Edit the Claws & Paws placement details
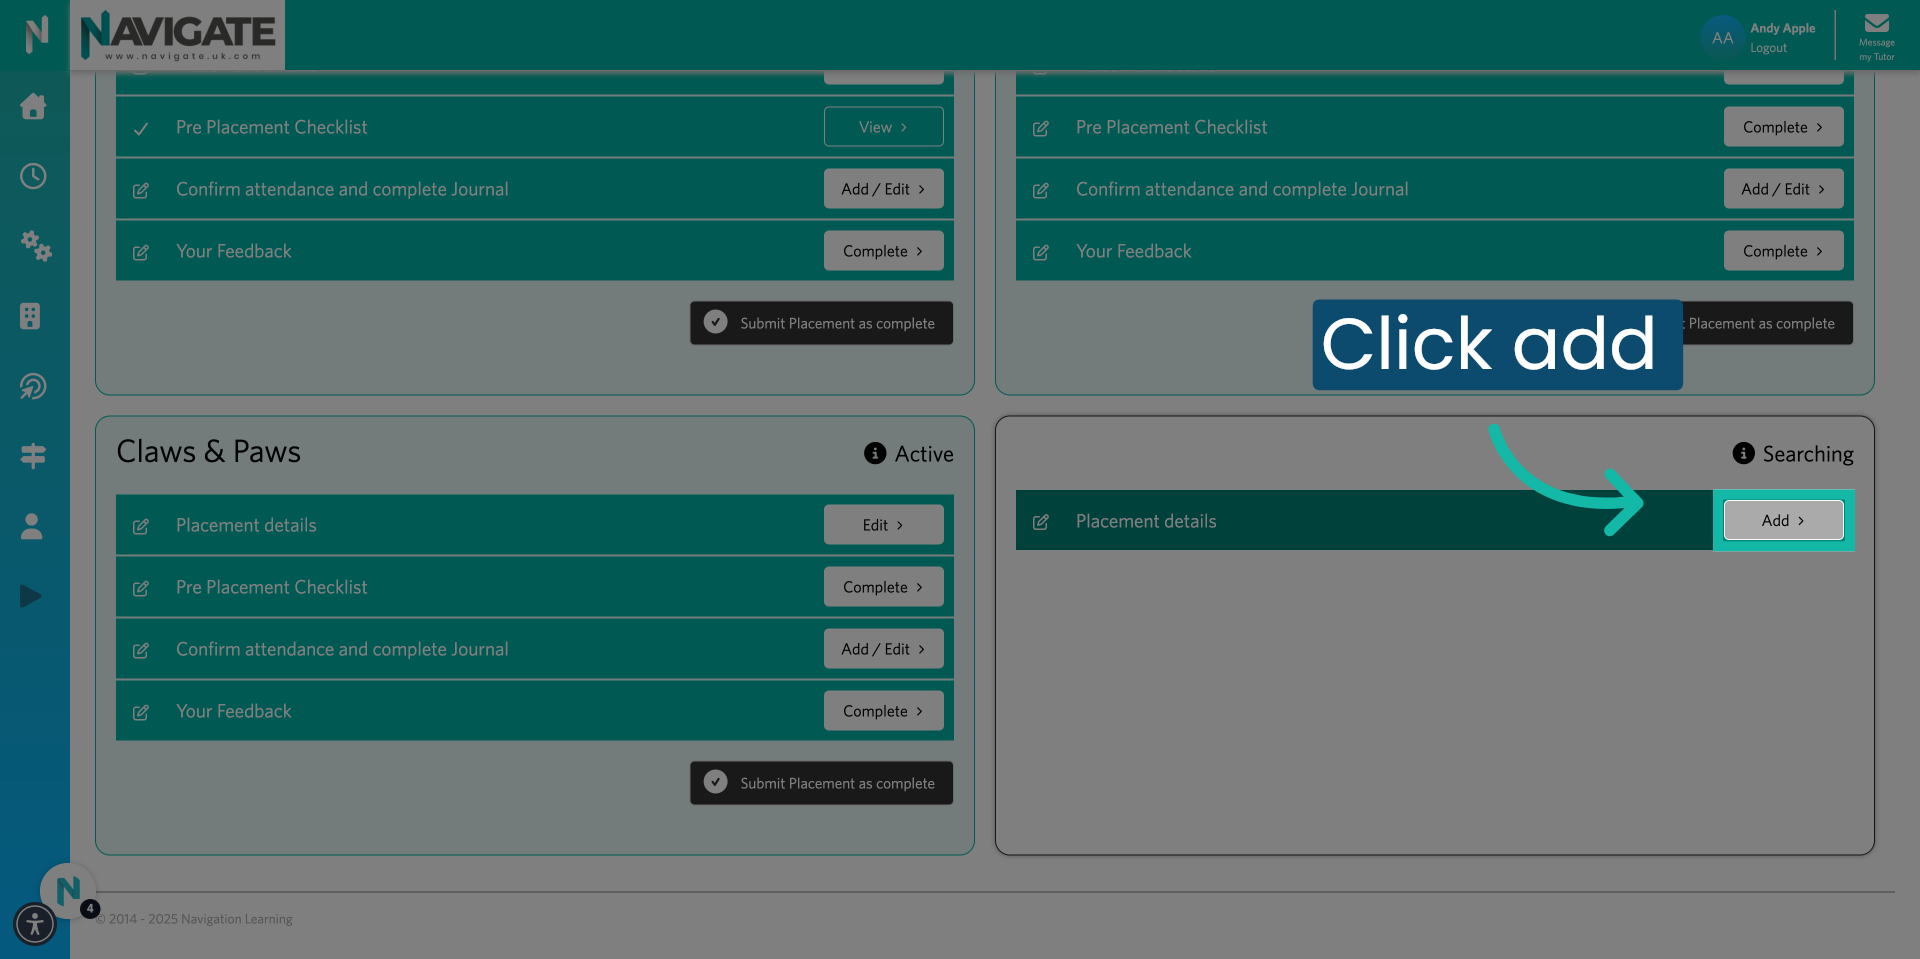This screenshot has height=959, width=1920. tap(883, 524)
